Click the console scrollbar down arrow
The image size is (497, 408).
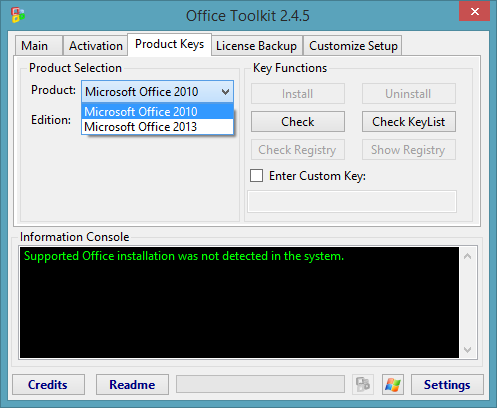tap(468, 350)
